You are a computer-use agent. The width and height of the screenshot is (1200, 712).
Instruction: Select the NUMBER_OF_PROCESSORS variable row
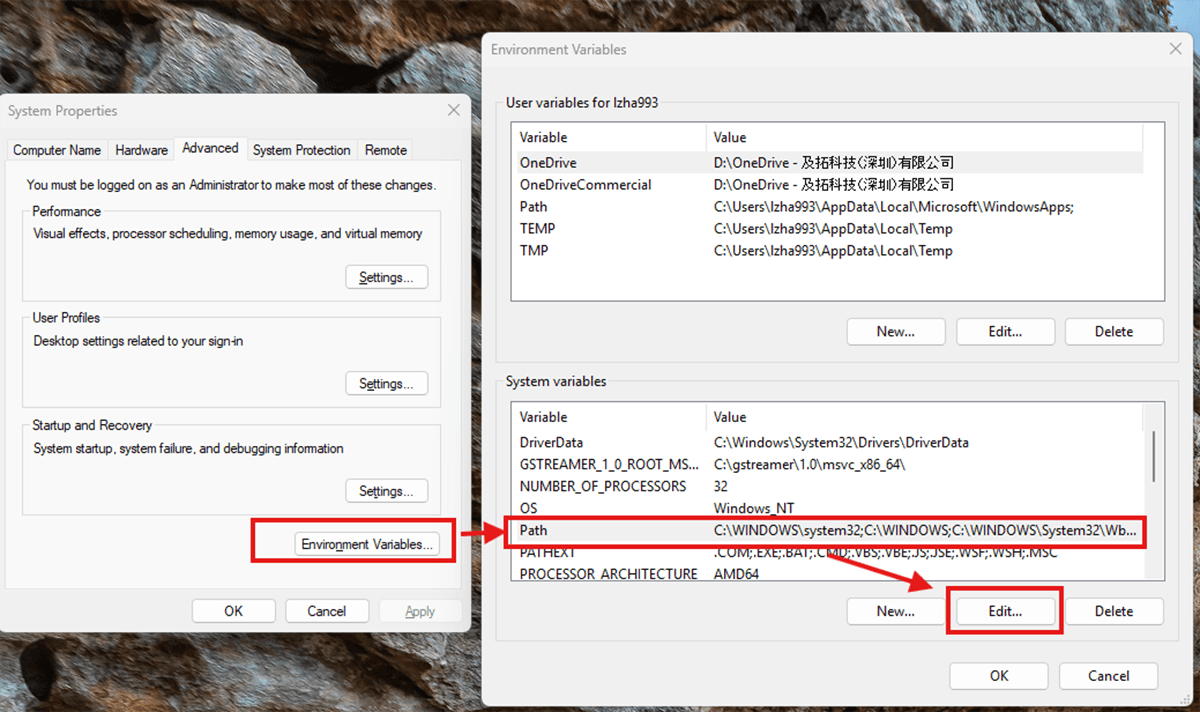click(x=825, y=486)
